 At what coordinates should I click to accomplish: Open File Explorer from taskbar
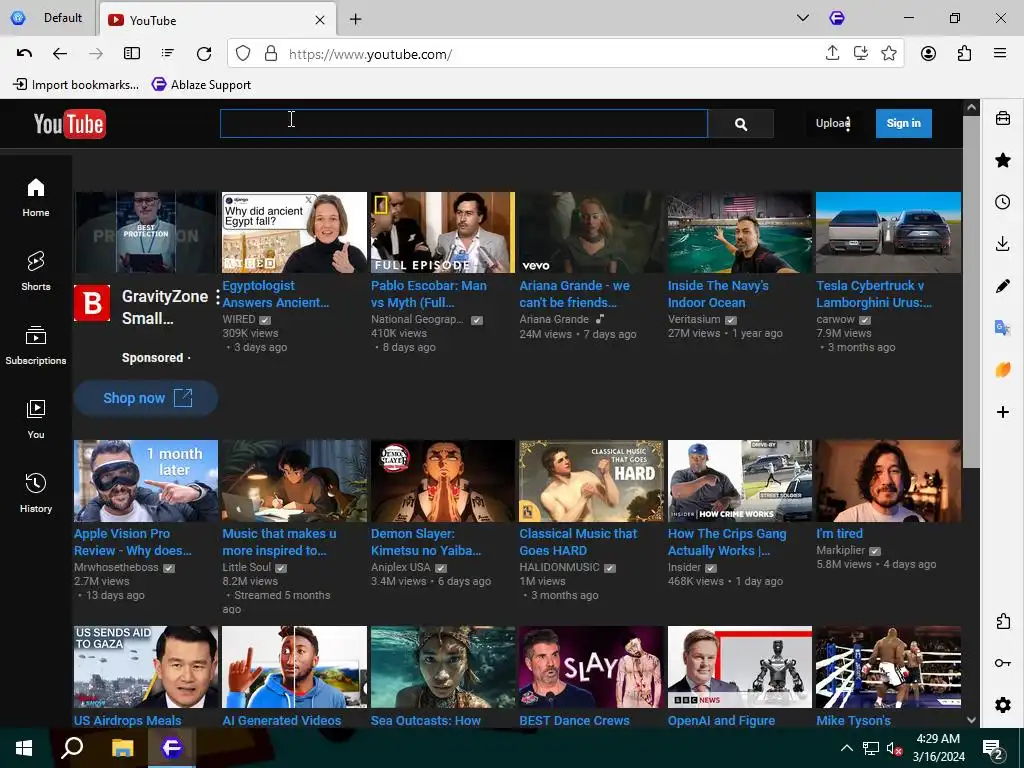coord(122,748)
